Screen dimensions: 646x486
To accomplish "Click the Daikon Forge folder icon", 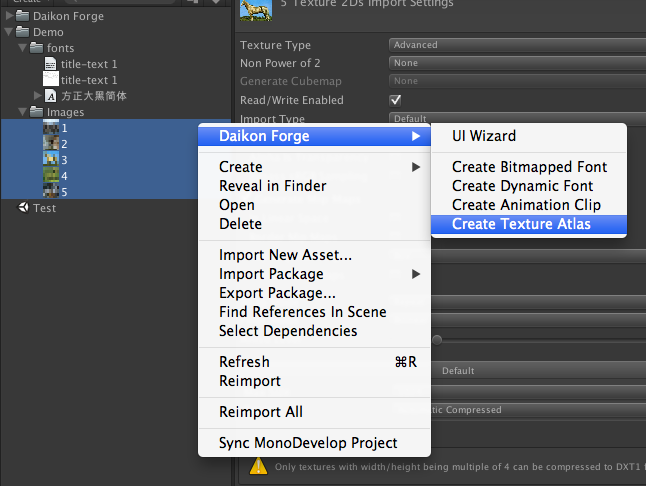I will [x=22, y=16].
